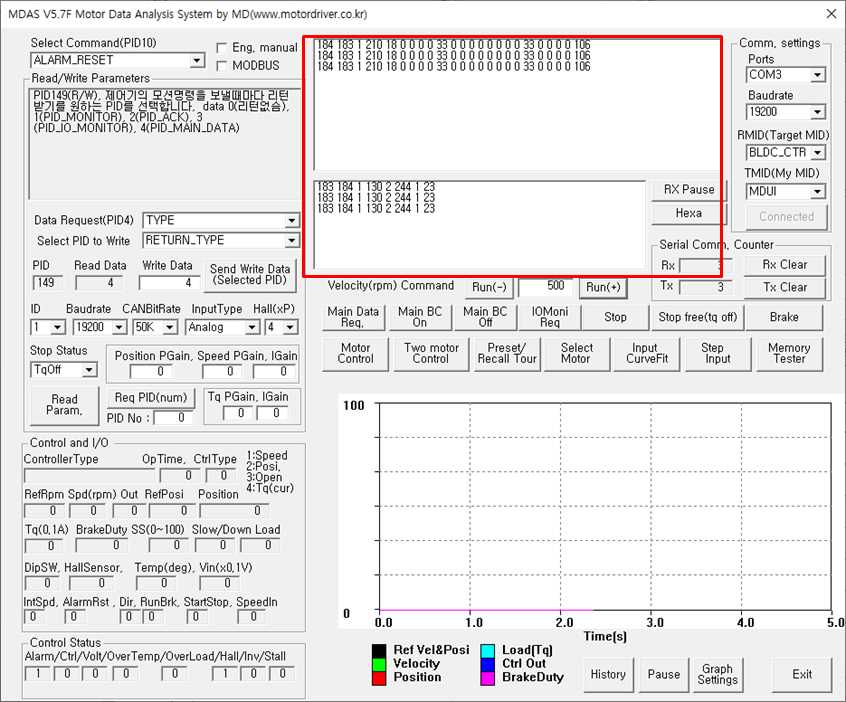Click the Send Write Data button
The height and width of the screenshot is (702, 846).
tap(250, 275)
